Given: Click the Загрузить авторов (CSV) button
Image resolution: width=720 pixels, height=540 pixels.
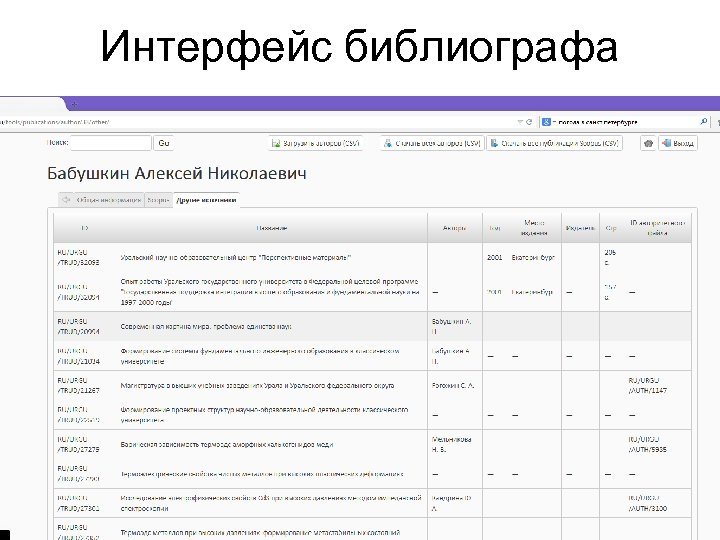Looking at the screenshot, I should pos(315,143).
